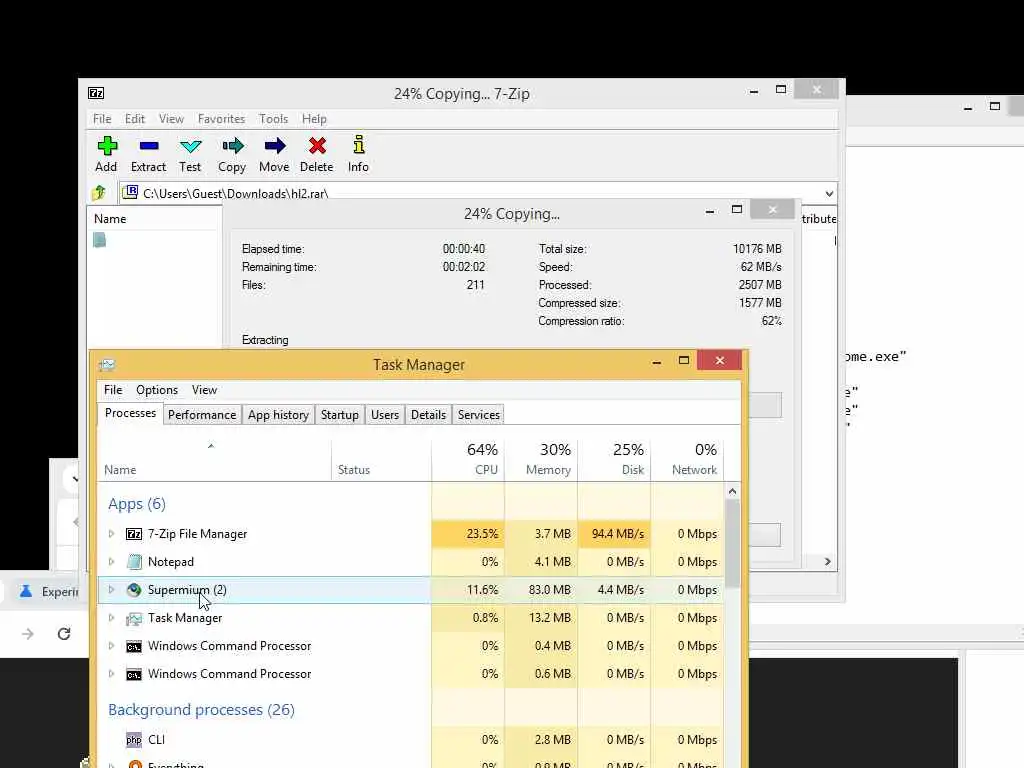The width and height of the screenshot is (1024, 768).
Task: Click the Task Manager scrollbar up arrow
Action: 733,491
